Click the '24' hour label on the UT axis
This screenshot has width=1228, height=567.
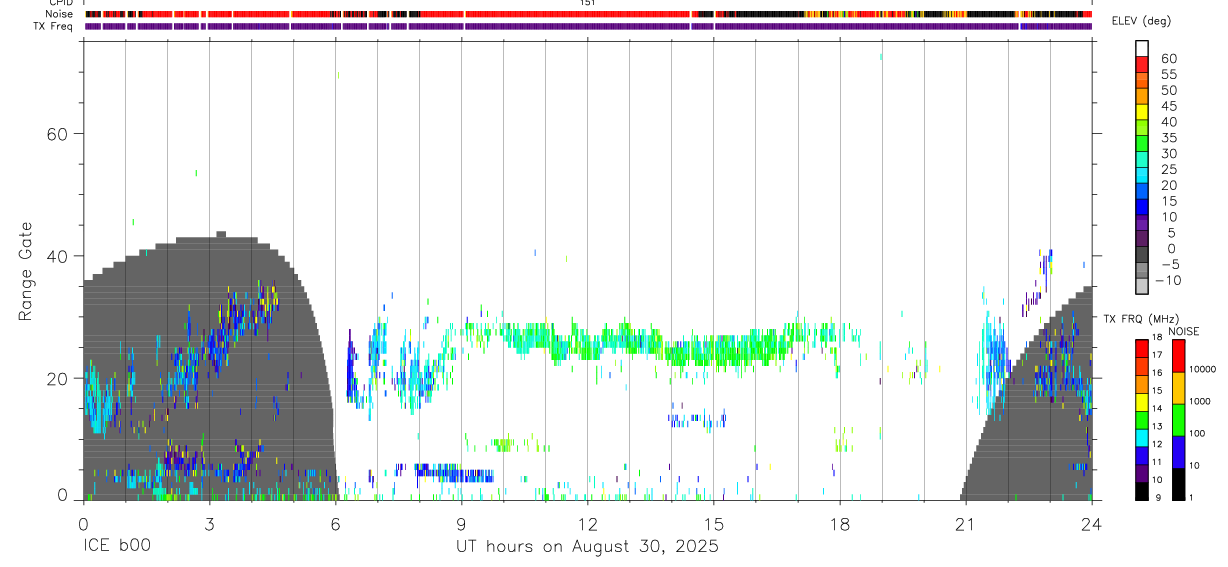1092,524
